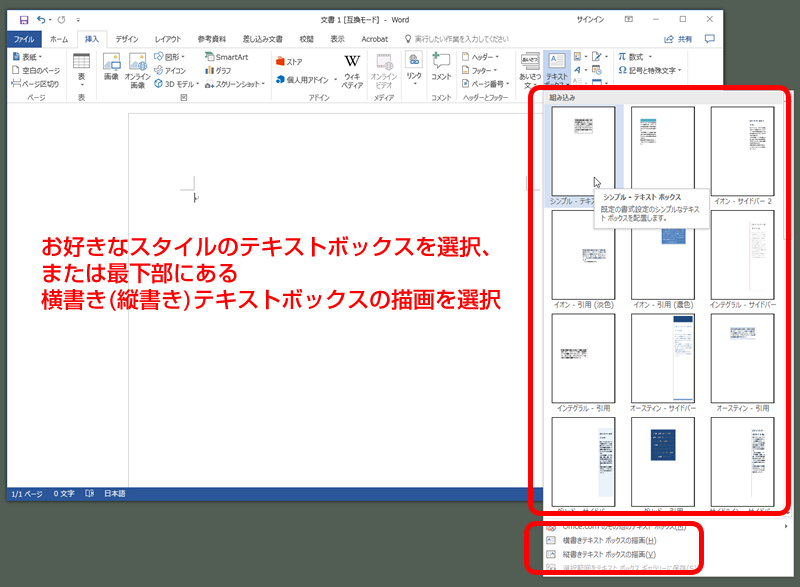Viewport: 800px width, 587px height.
Task: Pick the イオン - 引用 (濃色) text box thumbnail
Action: coord(663,257)
